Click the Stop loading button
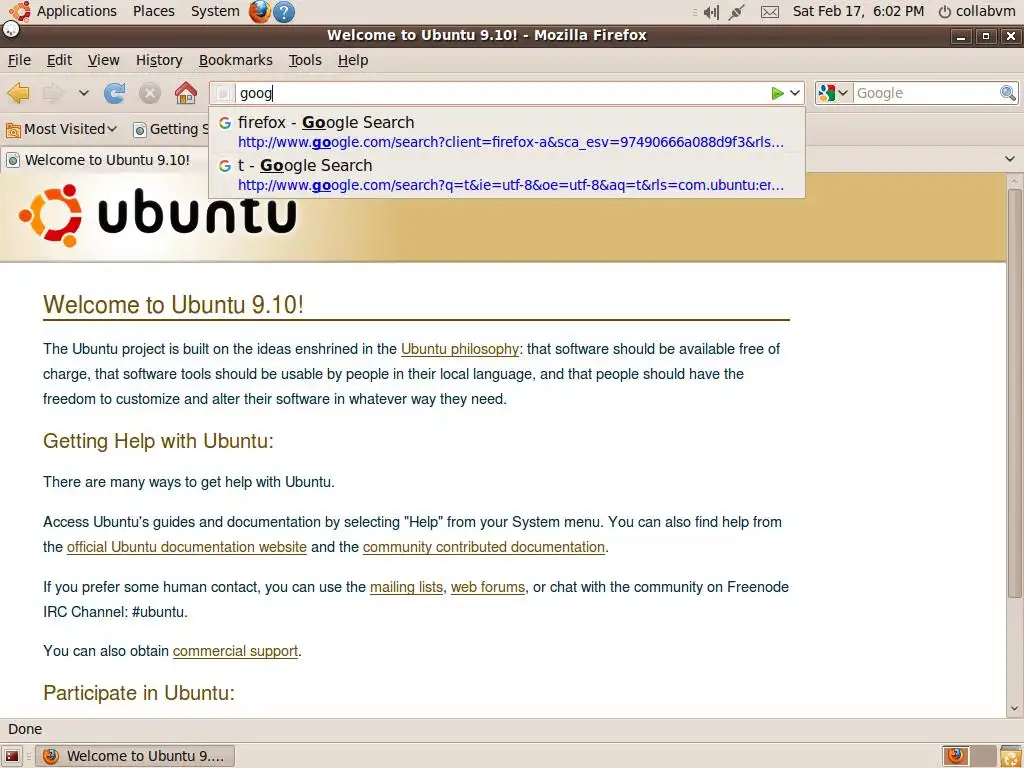1024x768 pixels. click(150, 93)
